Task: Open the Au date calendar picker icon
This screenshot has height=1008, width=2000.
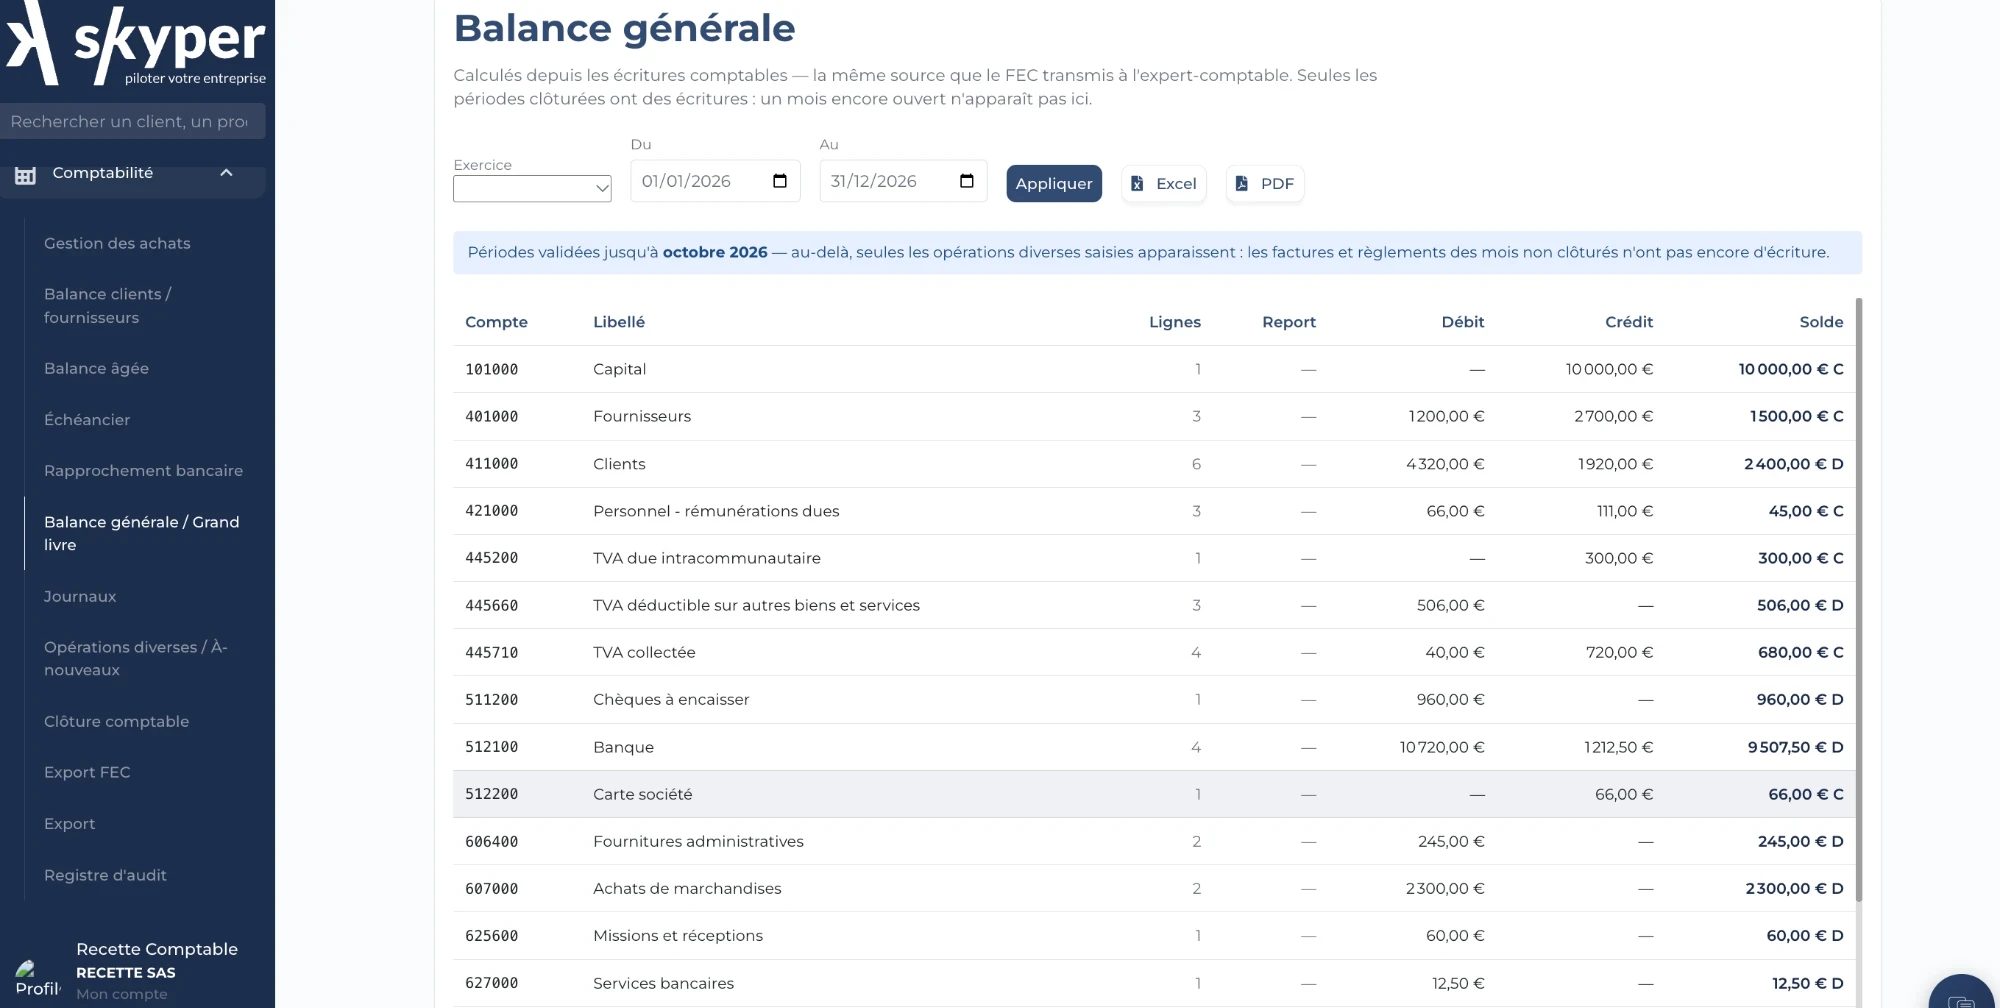Action: click(x=967, y=181)
